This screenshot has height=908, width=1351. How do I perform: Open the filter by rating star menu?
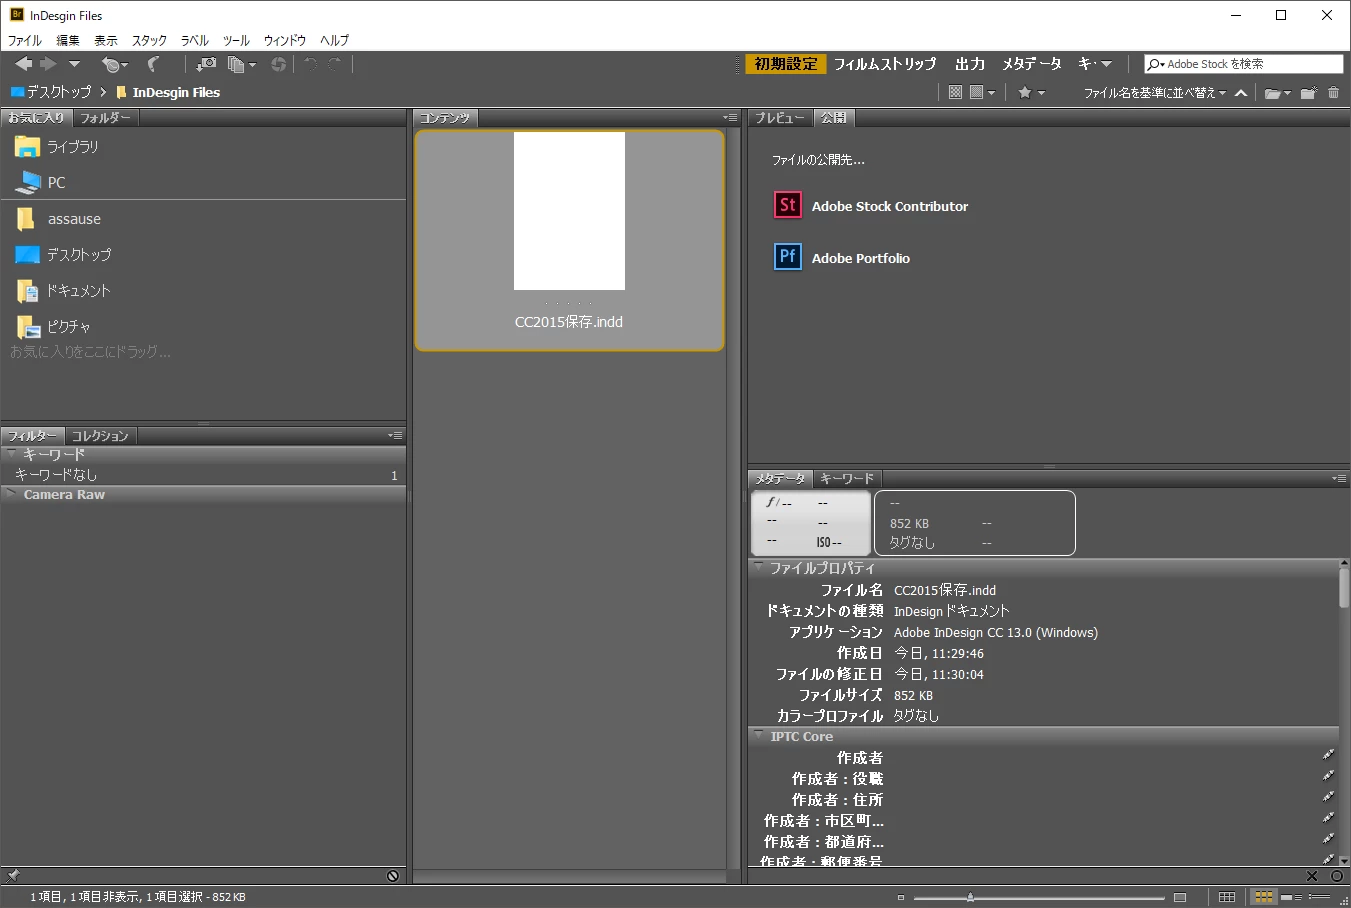coord(1031,92)
